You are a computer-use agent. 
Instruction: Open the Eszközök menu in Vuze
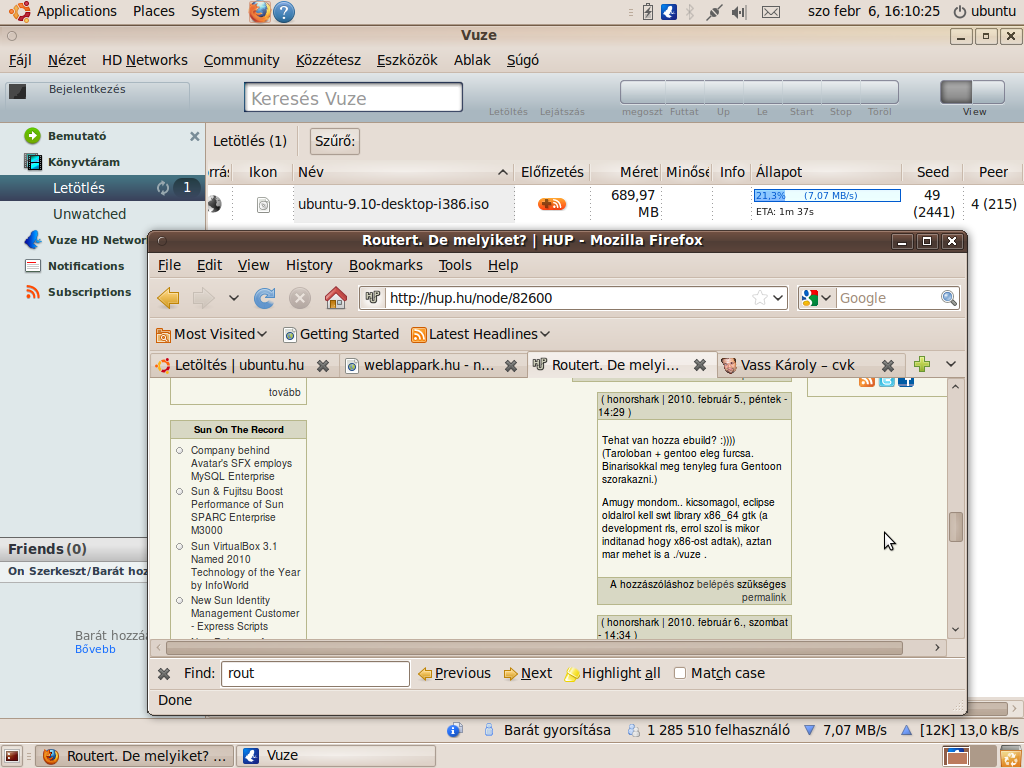point(407,60)
